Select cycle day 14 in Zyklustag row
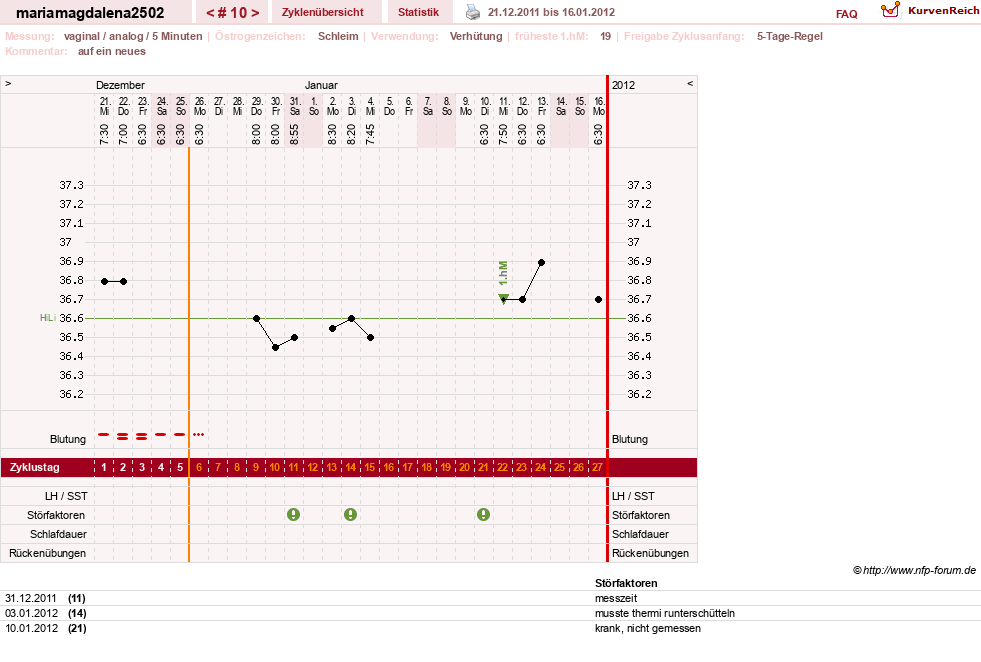The image size is (981, 662). (350, 467)
